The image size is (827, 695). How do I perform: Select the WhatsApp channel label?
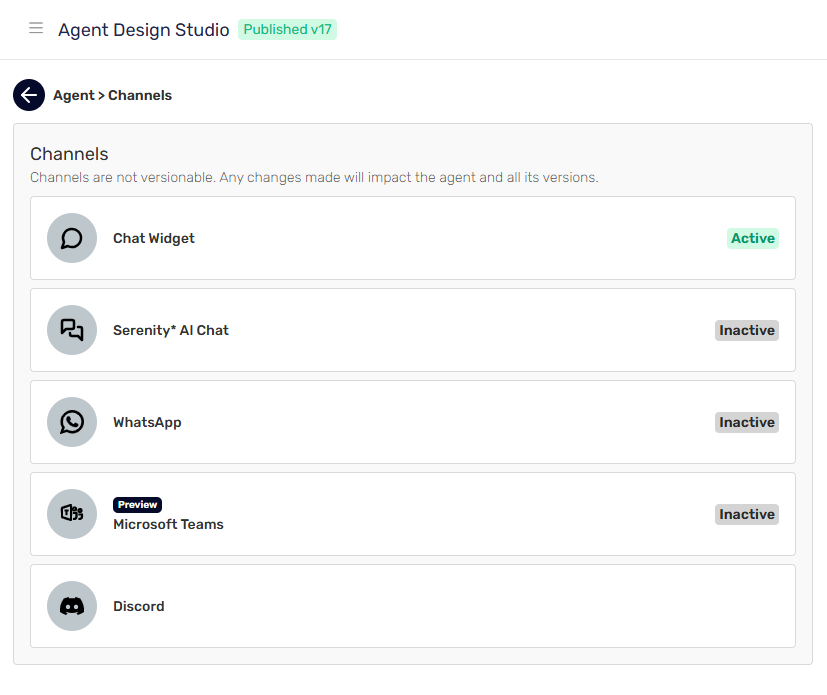(x=147, y=422)
